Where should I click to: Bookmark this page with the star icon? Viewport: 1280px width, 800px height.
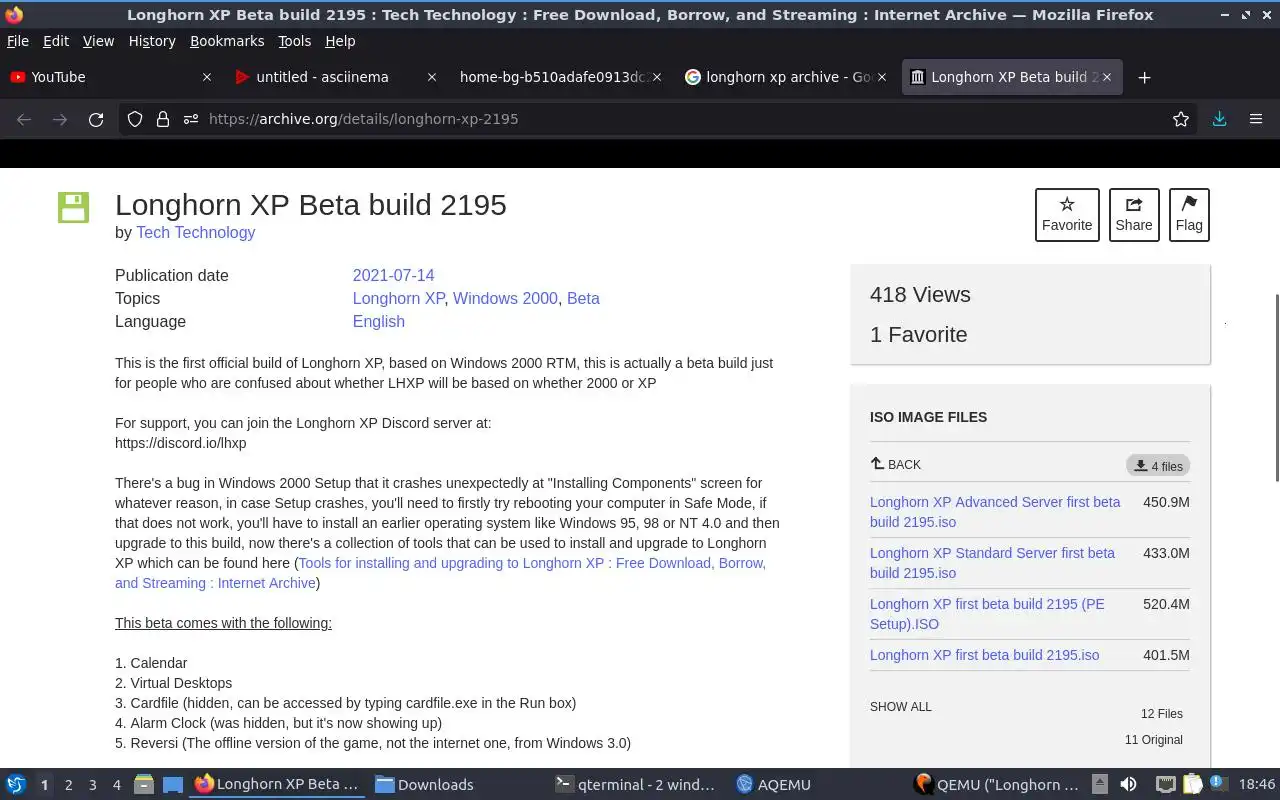pyautogui.click(x=1181, y=119)
